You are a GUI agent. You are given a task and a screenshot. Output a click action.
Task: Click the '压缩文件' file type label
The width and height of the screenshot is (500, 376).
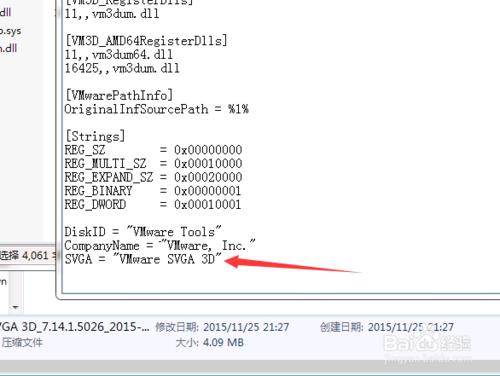[x=22, y=342]
